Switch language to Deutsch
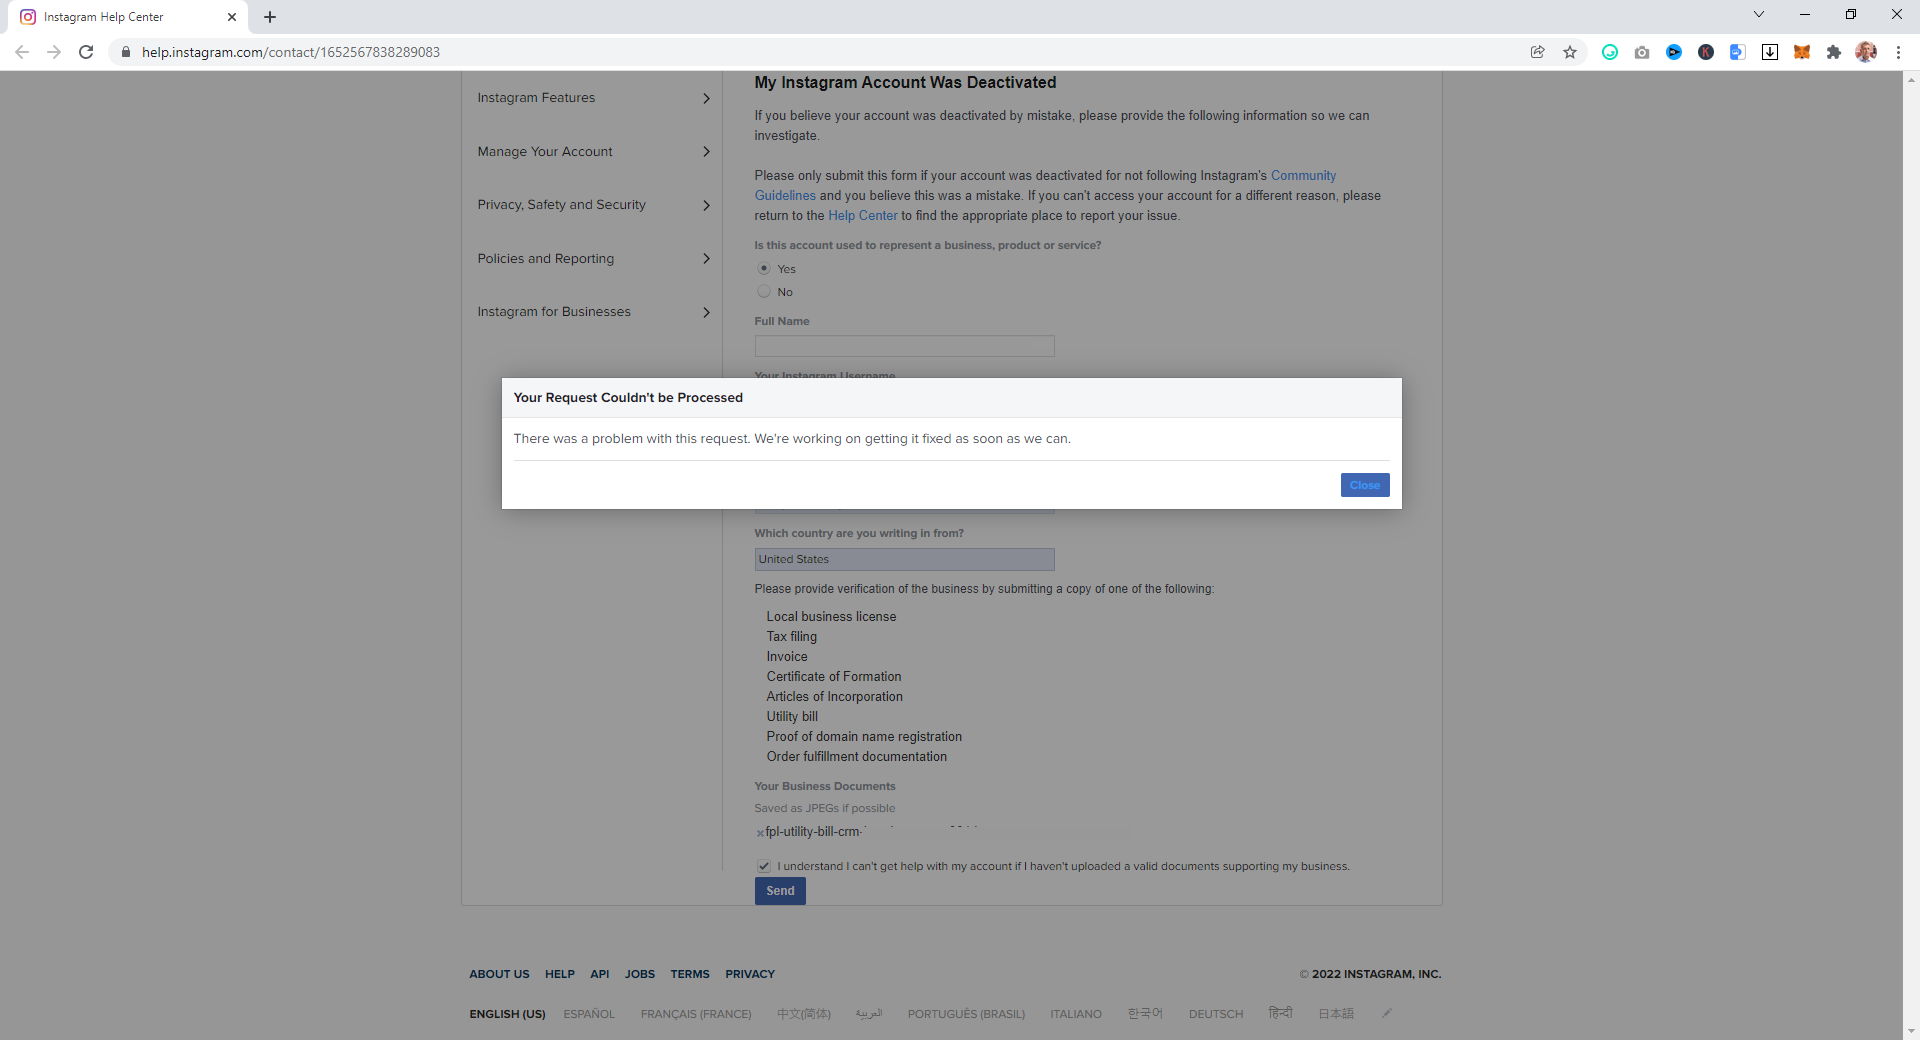This screenshot has height=1040, width=1920. 1216,1014
